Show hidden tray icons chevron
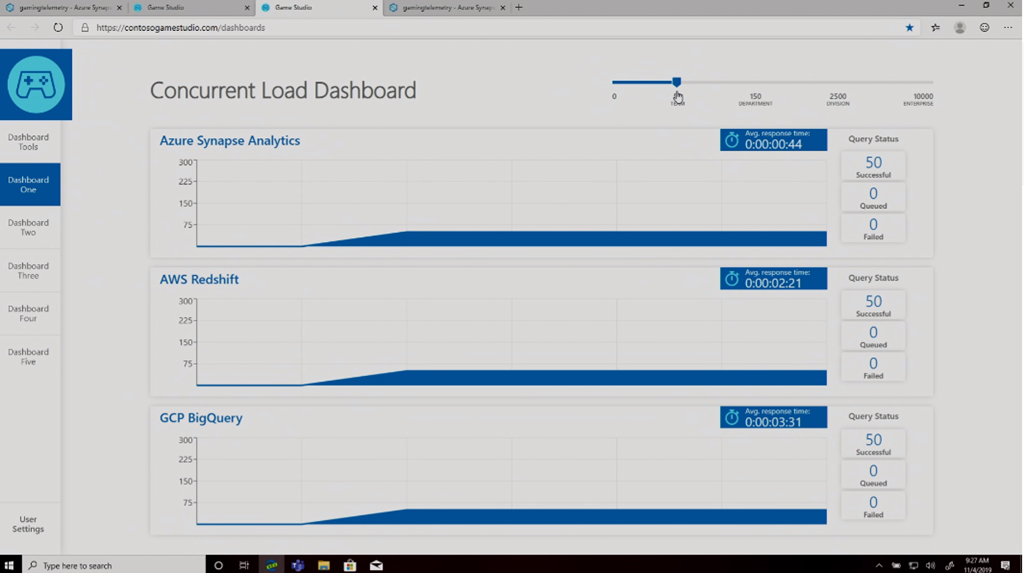Screen dimensions: 1024x573 coord(879,565)
